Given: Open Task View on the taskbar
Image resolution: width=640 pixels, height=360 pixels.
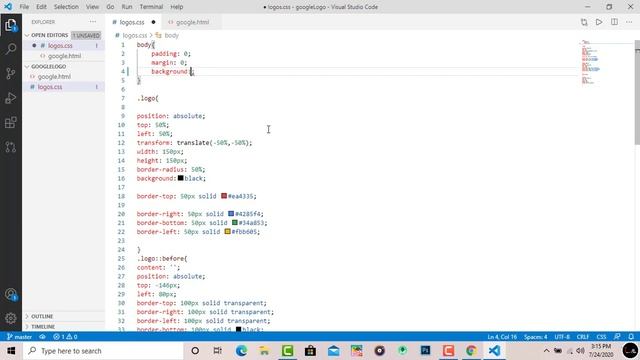Looking at the screenshot, I should 218,351.
